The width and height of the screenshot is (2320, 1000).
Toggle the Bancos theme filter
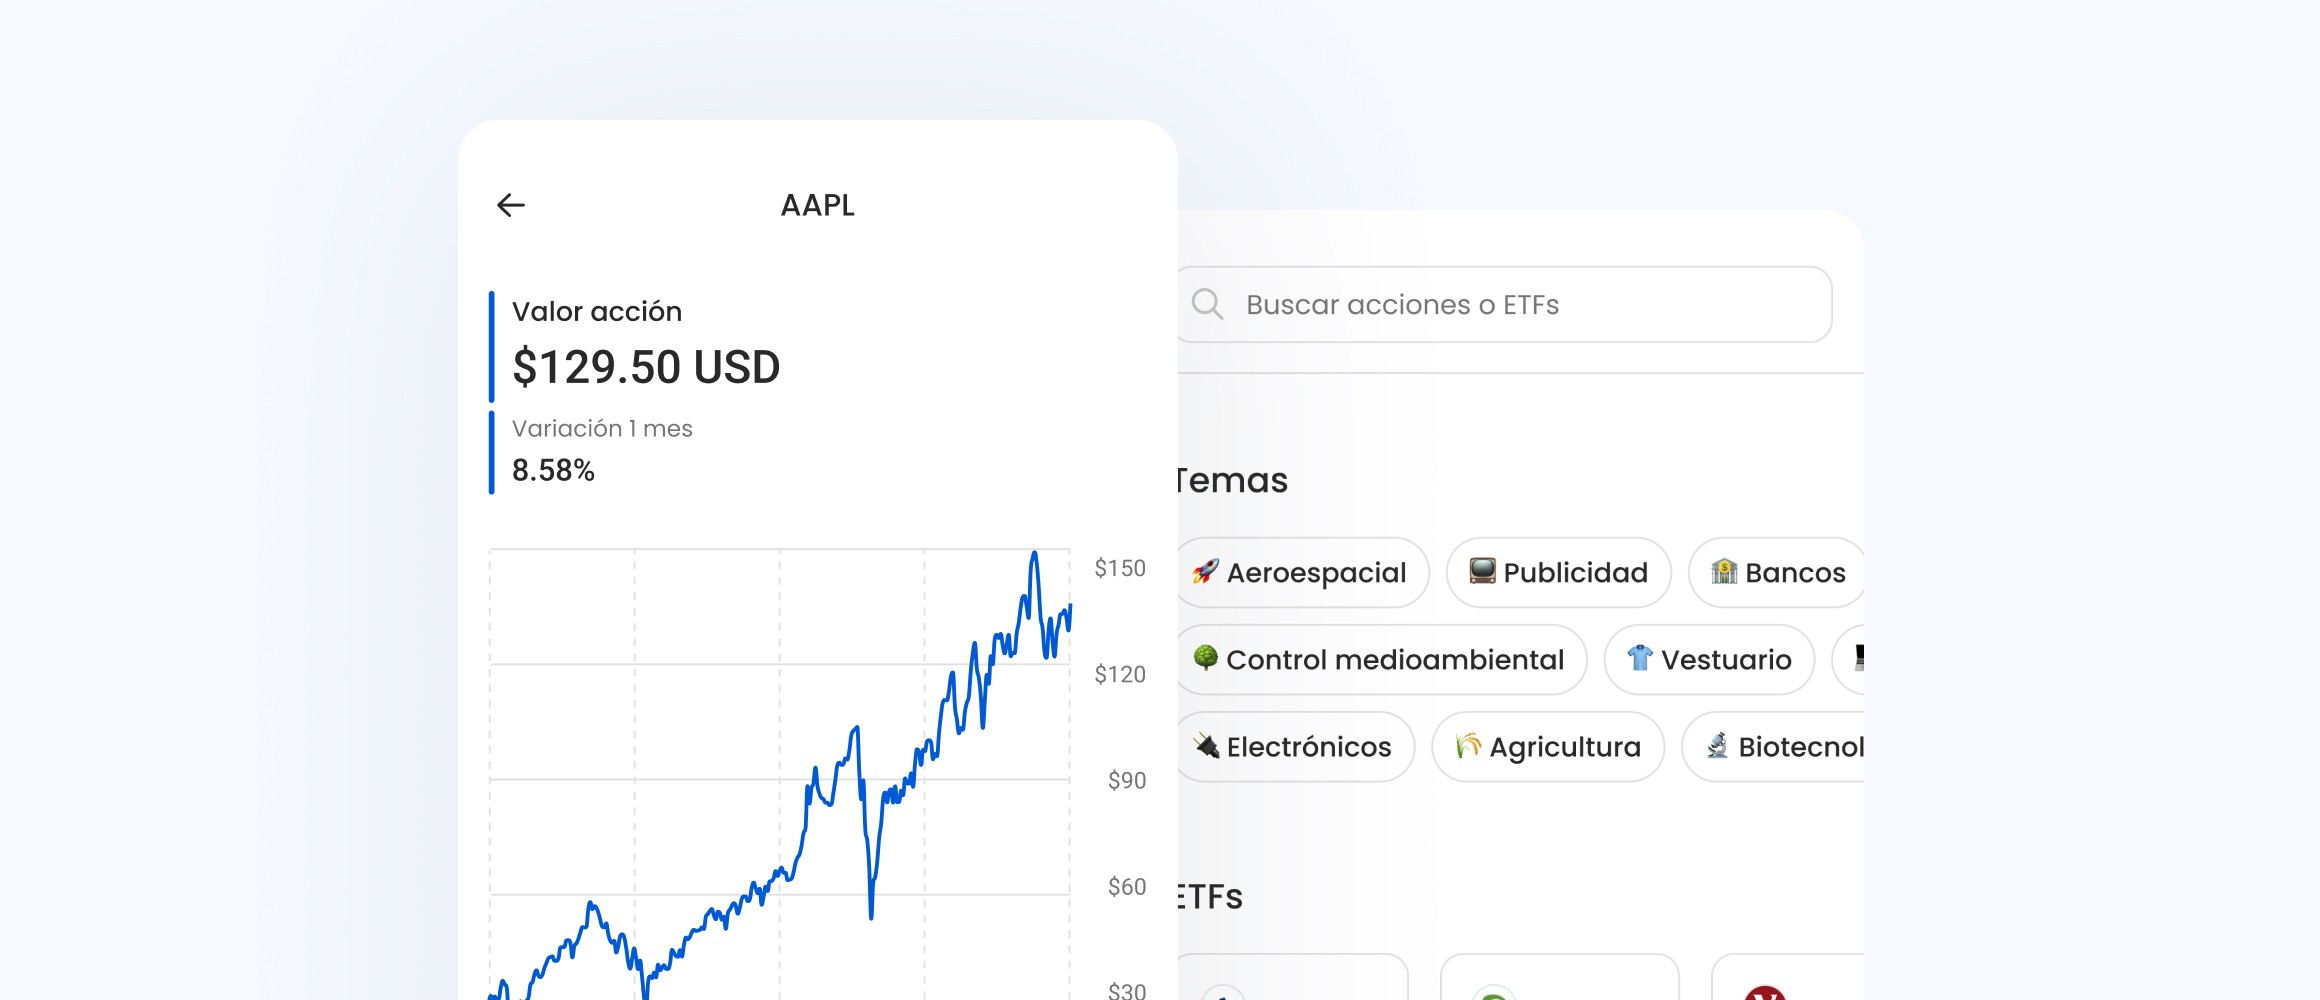[1775, 572]
